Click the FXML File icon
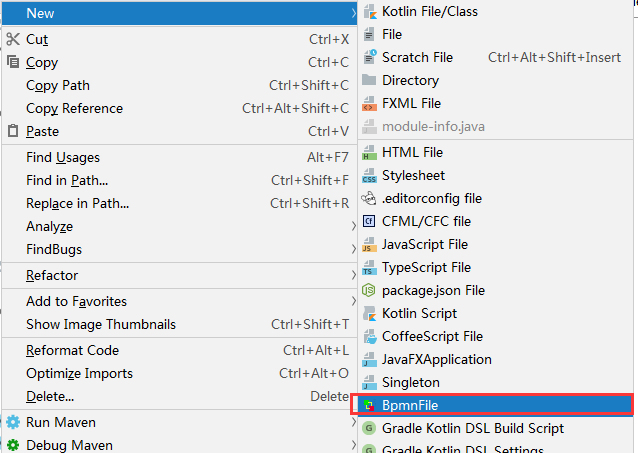This screenshot has width=638, height=453. [x=369, y=103]
